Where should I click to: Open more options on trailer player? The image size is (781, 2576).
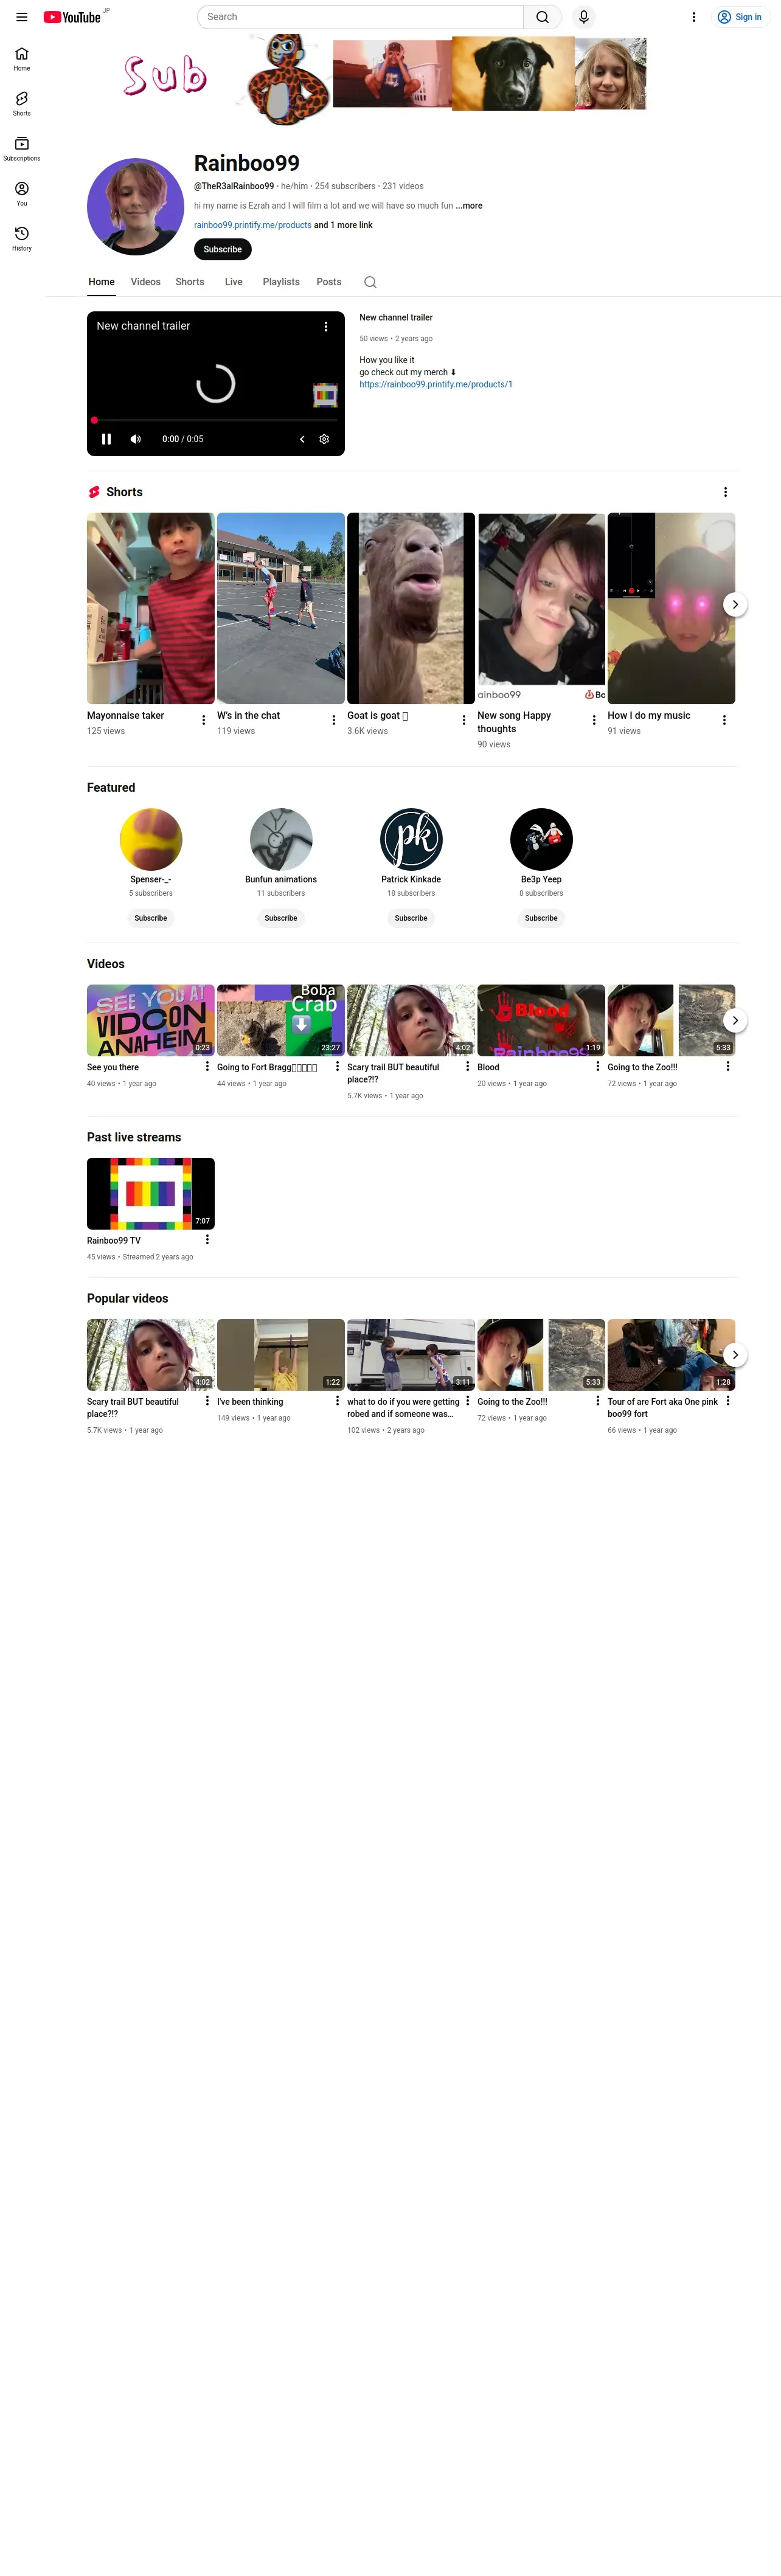325,326
